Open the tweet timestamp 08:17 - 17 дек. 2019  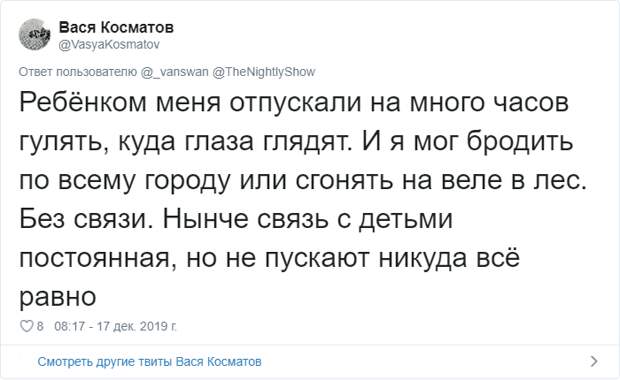click(115, 326)
